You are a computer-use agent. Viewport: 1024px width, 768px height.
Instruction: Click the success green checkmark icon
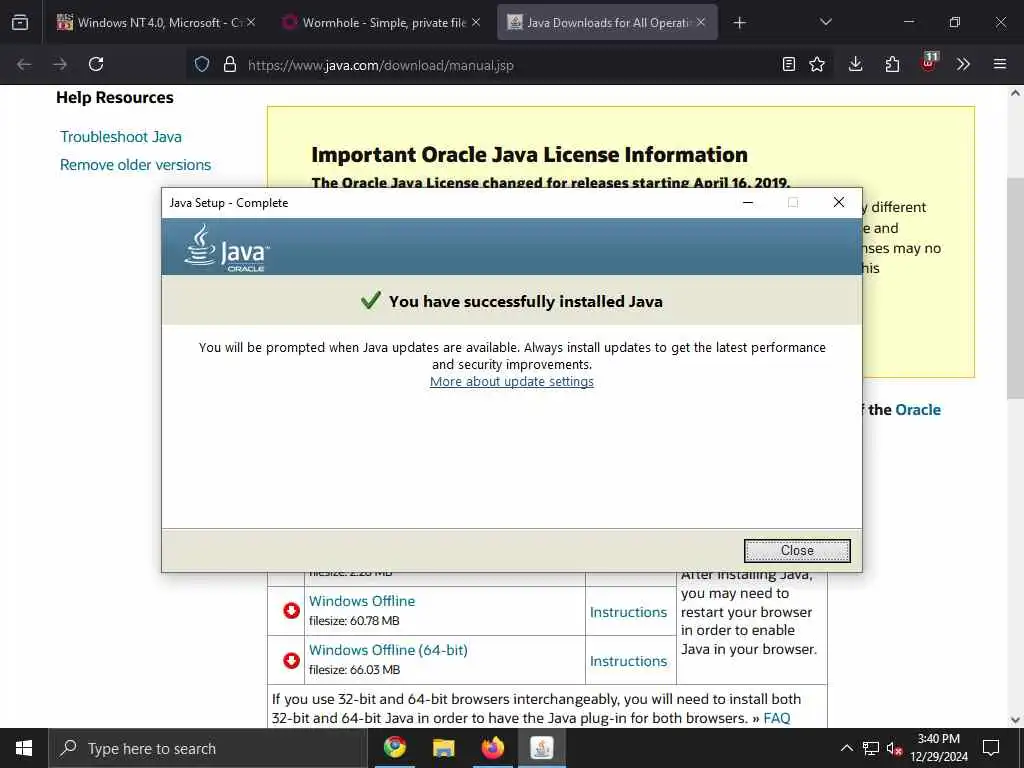(x=370, y=300)
